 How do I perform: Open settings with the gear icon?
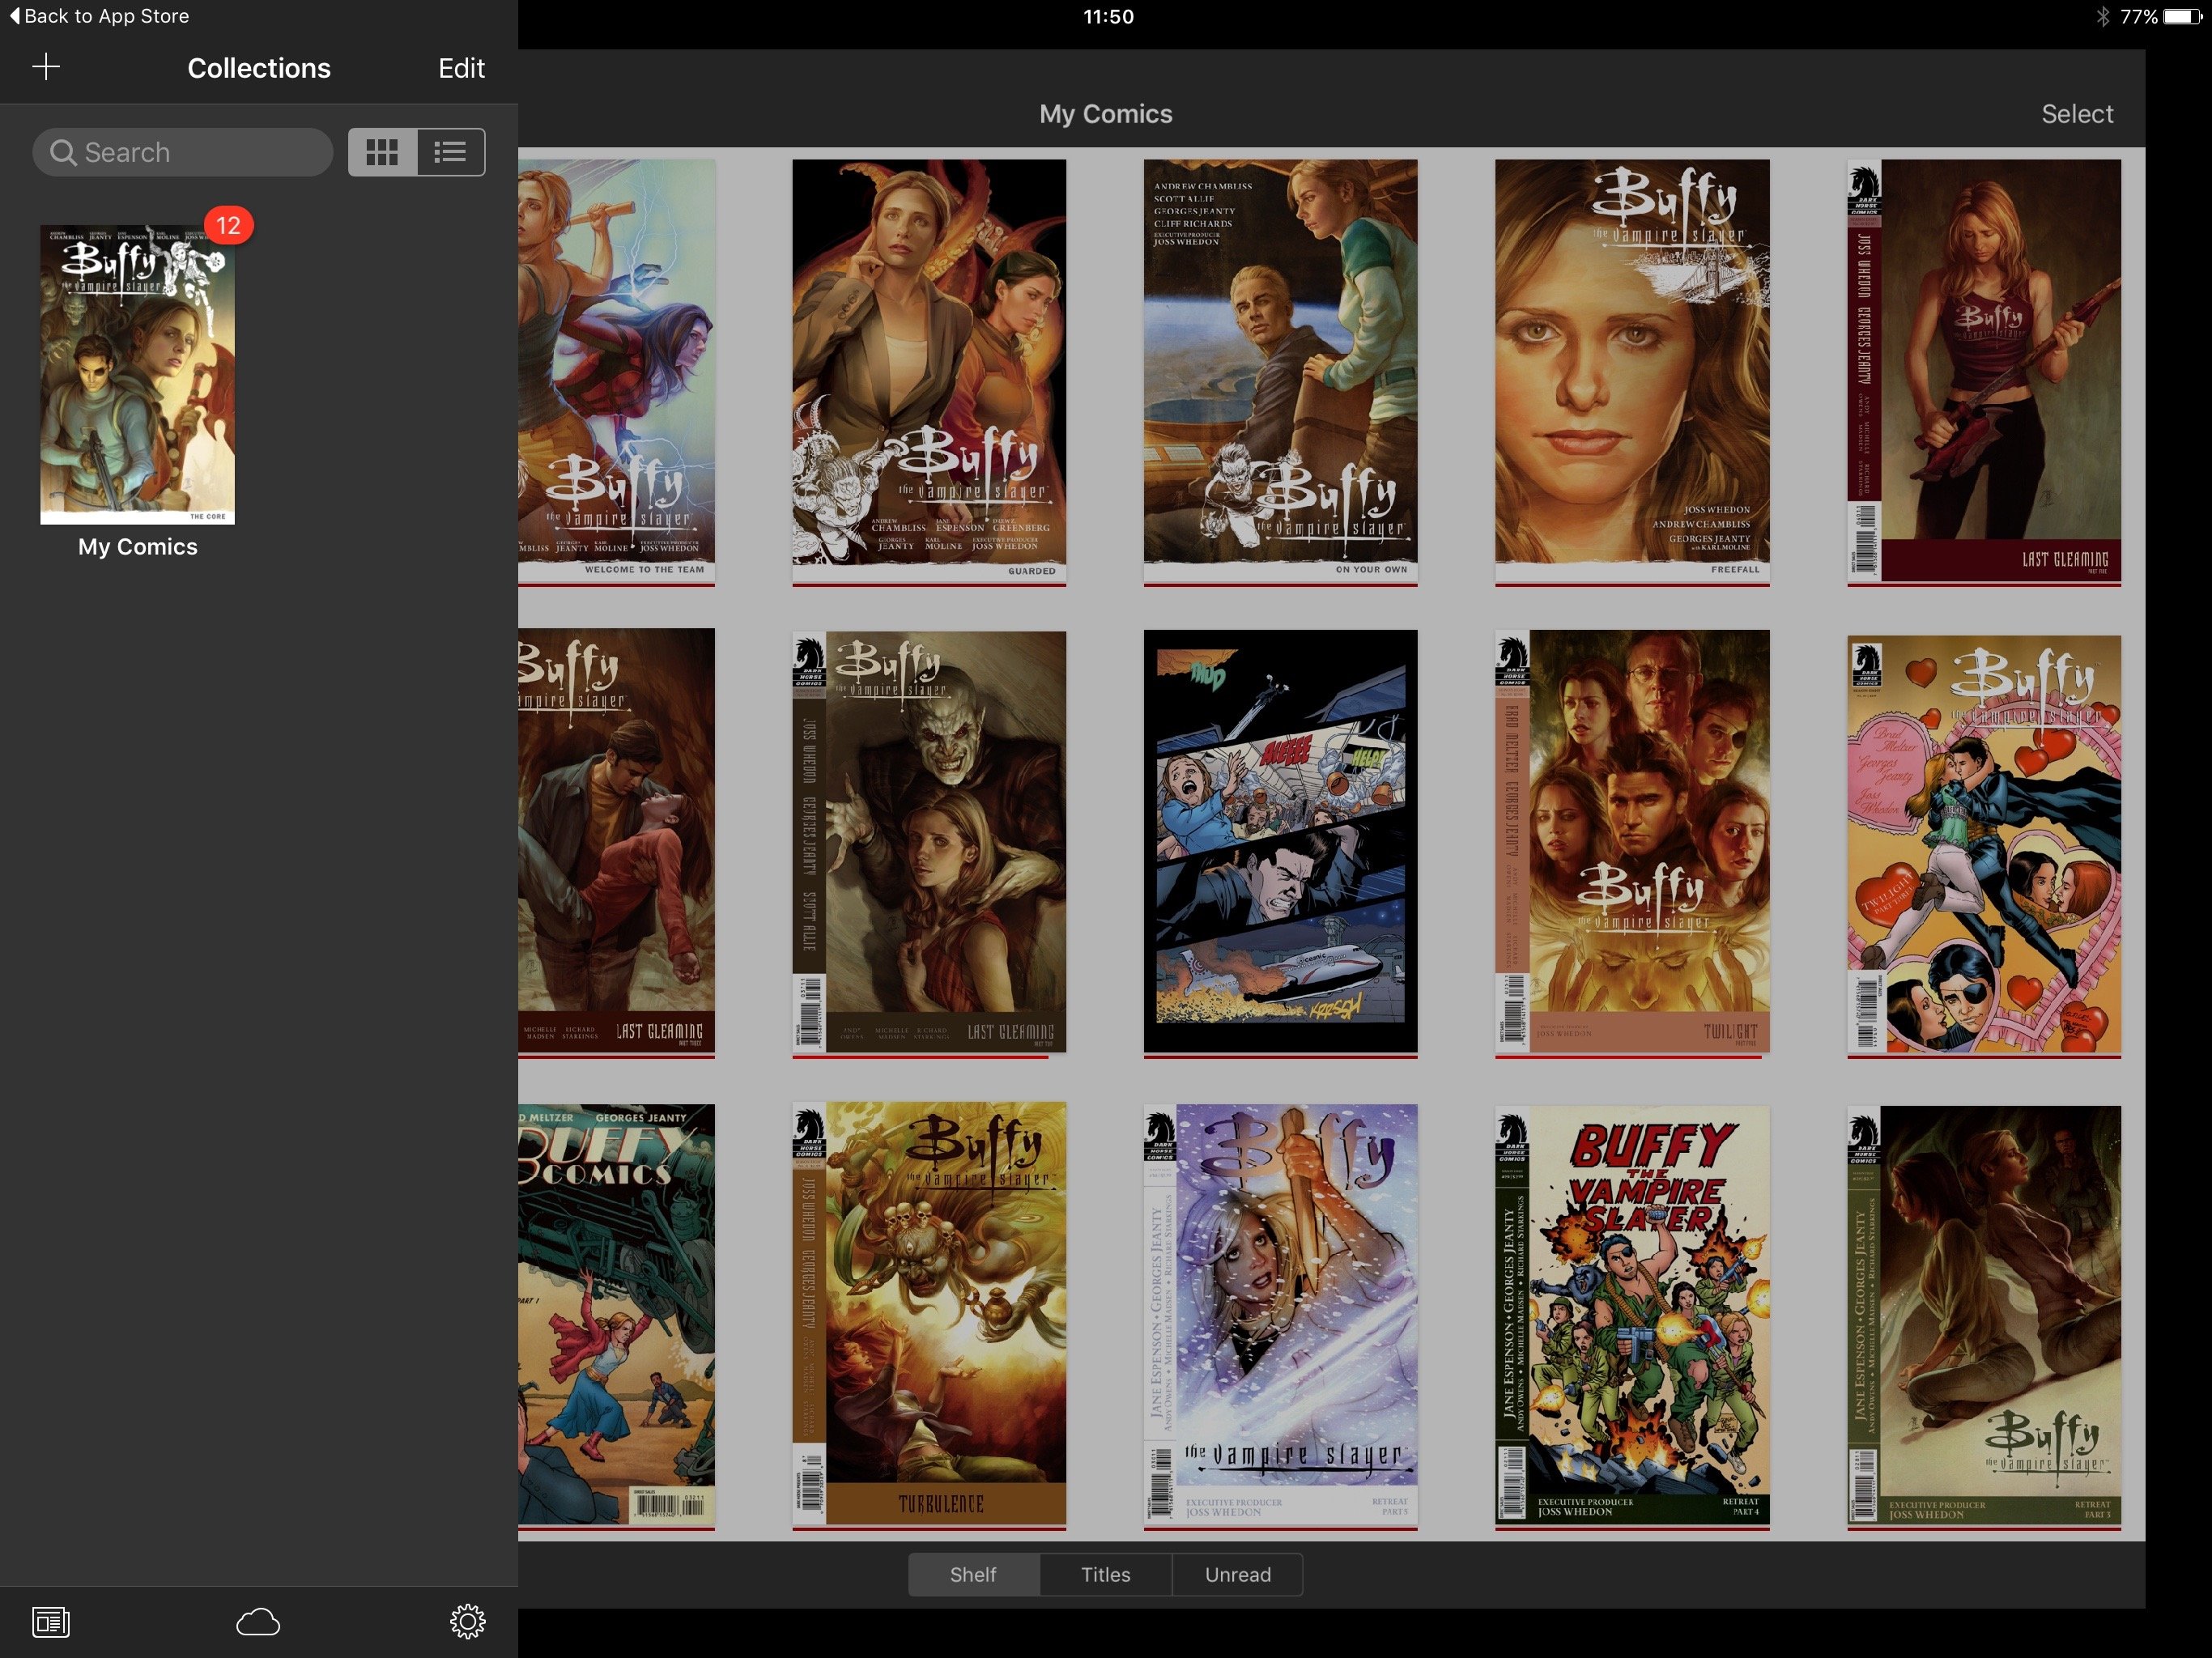pyautogui.click(x=467, y=1622)
